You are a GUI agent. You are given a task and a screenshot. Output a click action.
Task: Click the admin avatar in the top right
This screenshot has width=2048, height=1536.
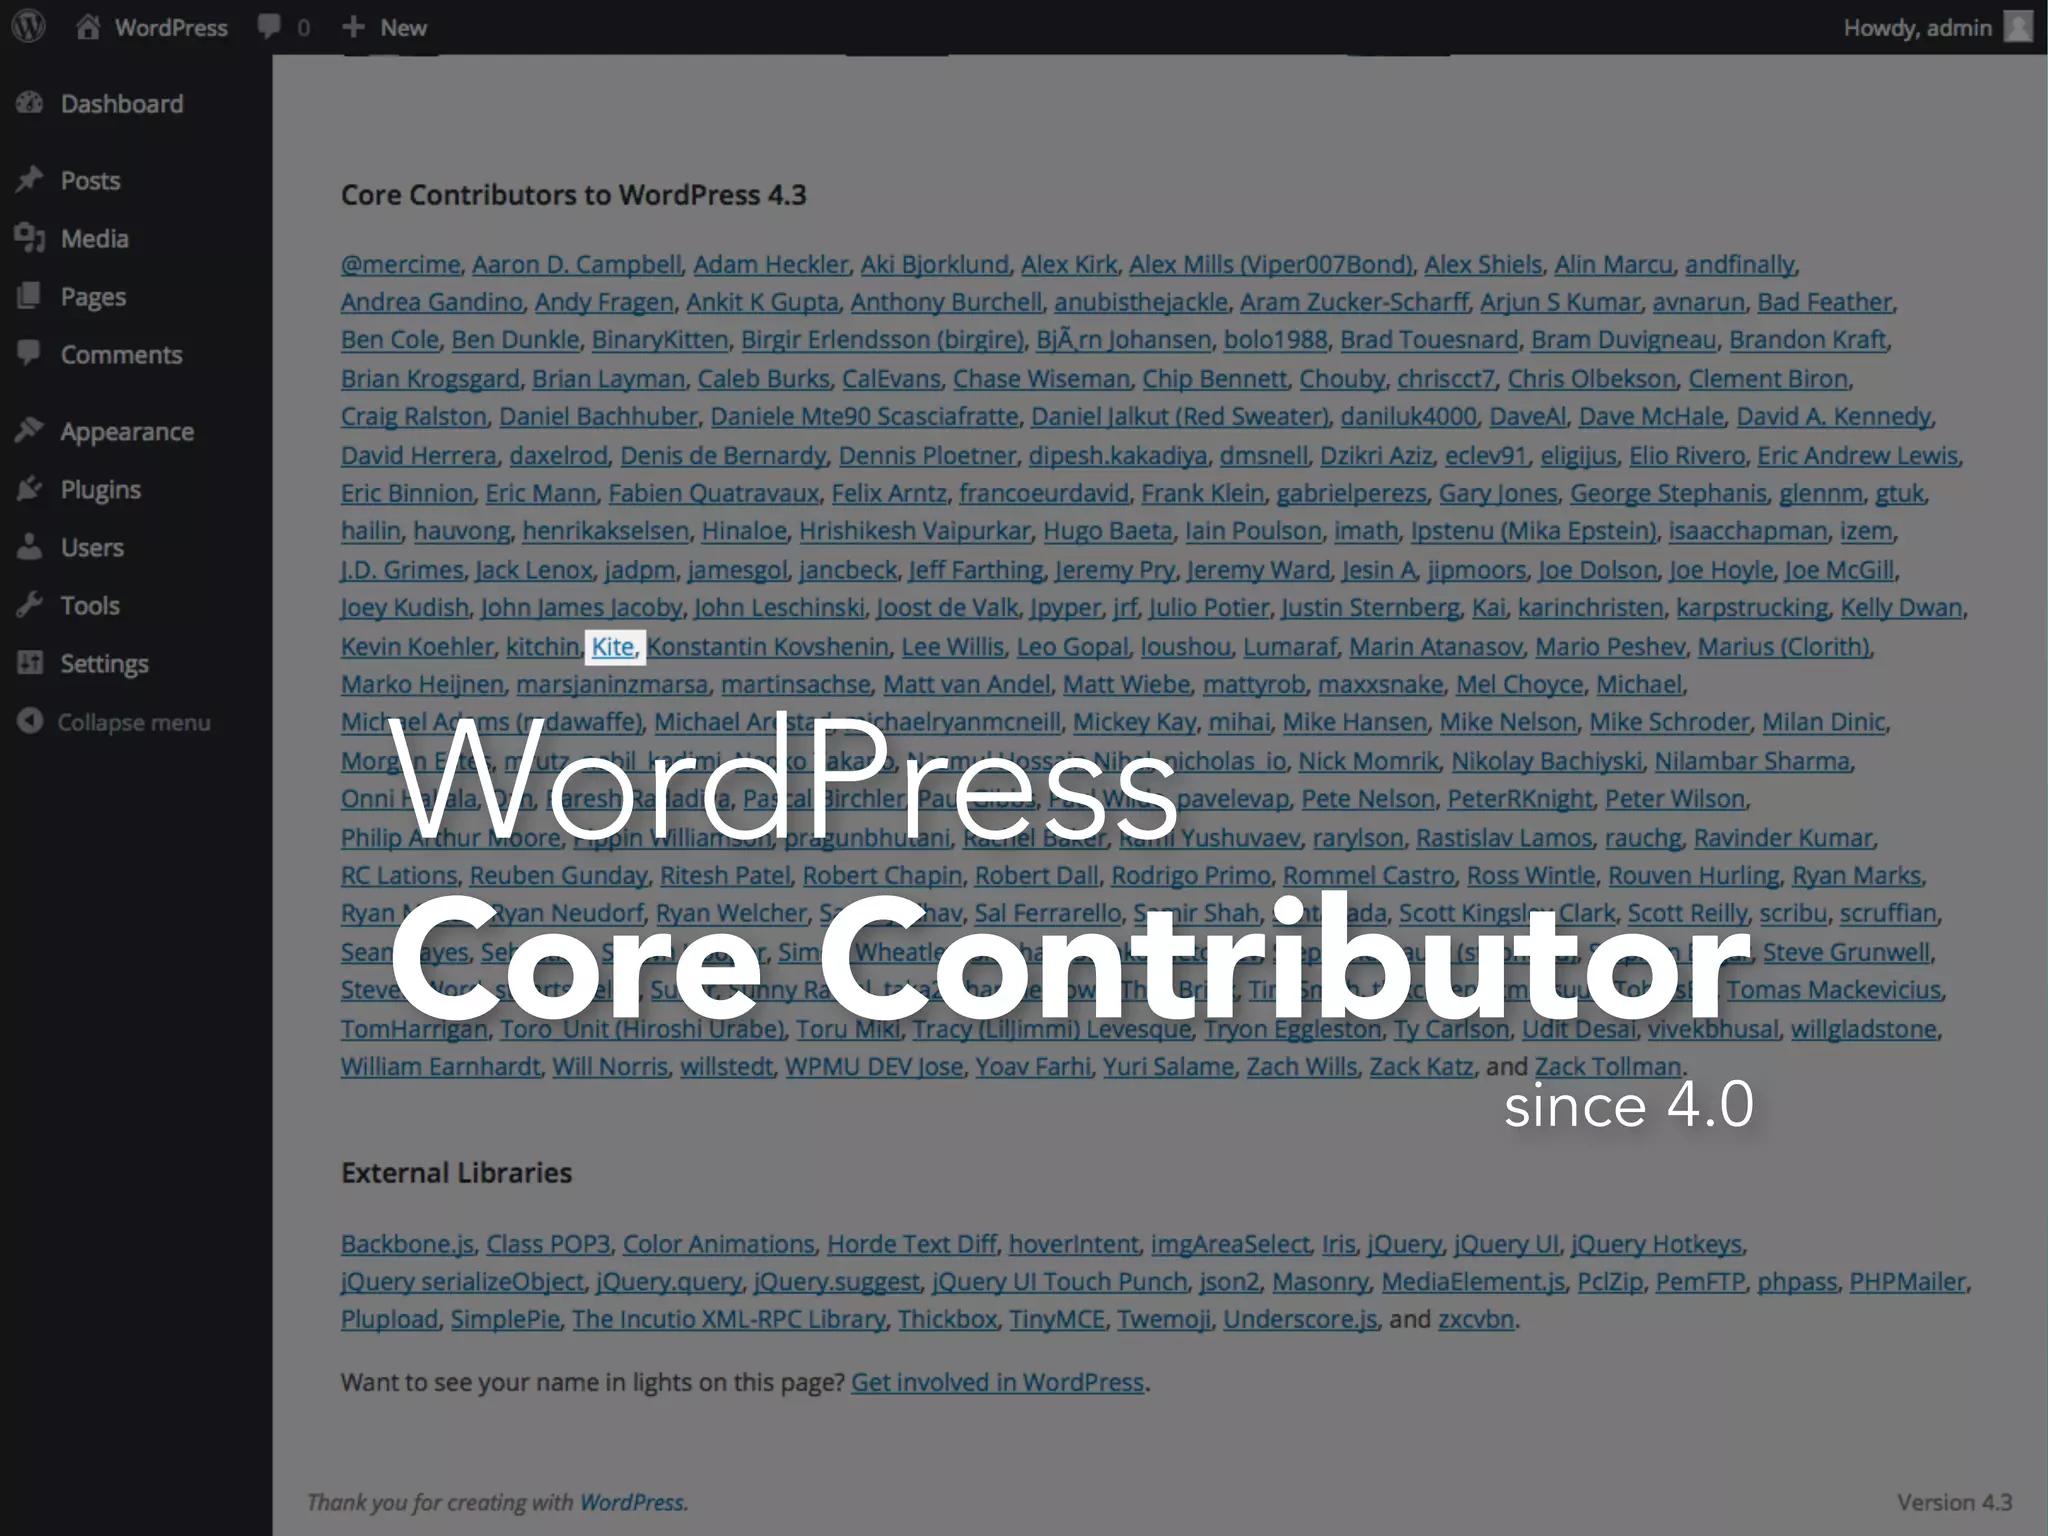pos(2019,27)
